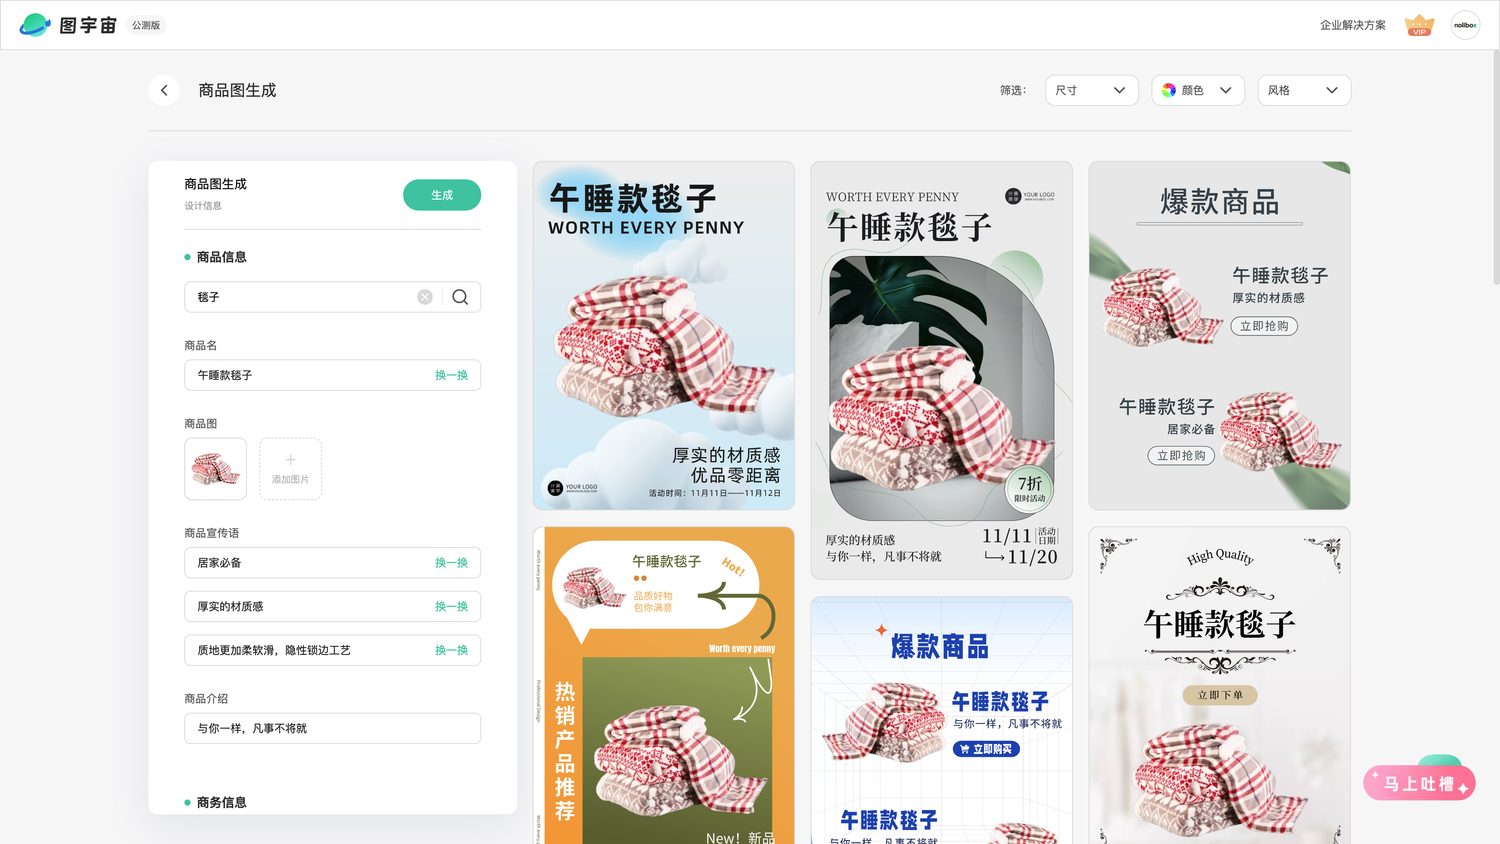Click the green 生成 button
This screenshot has height=844, width=1500.
(x=442, y=195)
